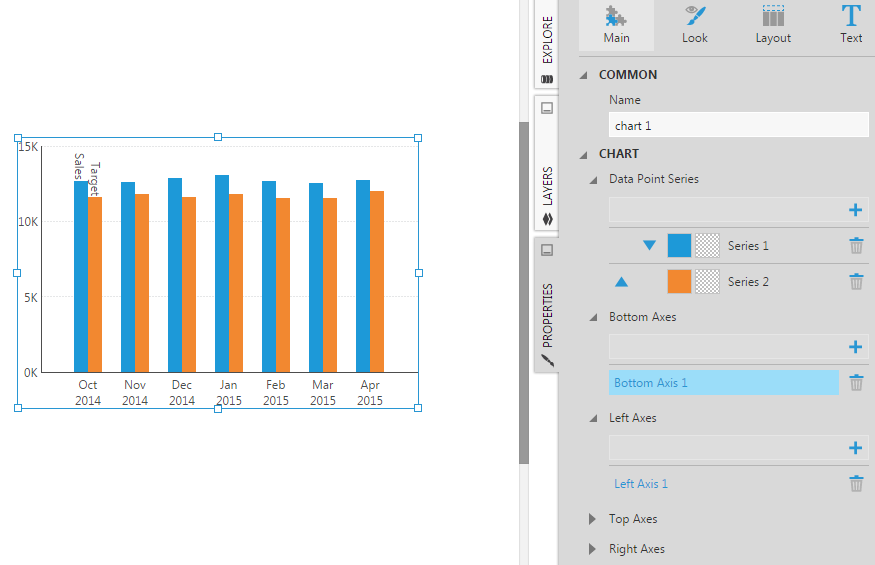Click the chart's bottom-right resize handle
This screenshot has width=875, height=565.
point(418,408)
